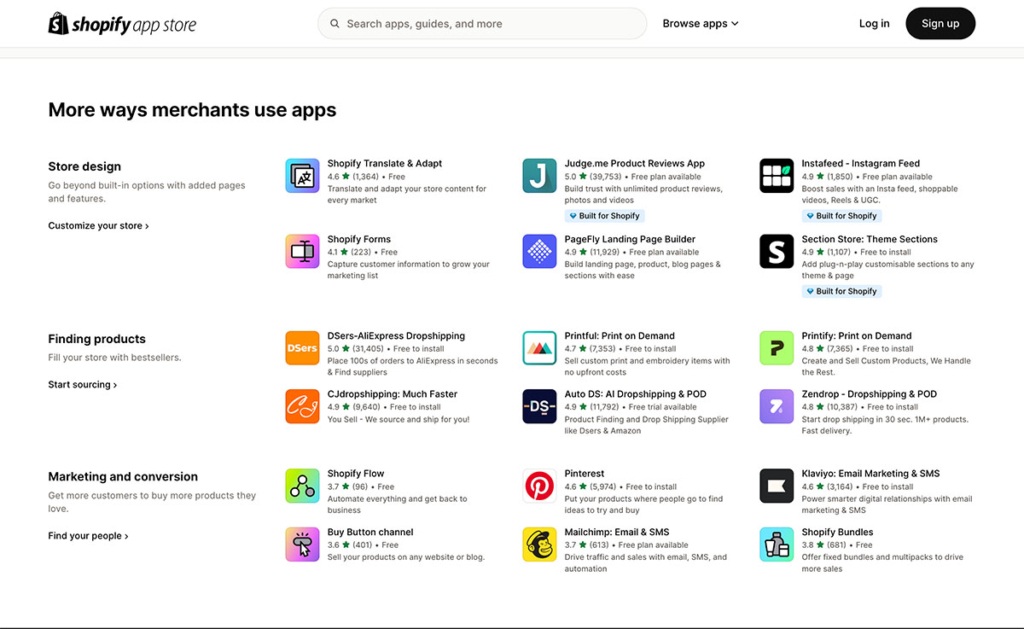Open the Klaviyo app icon
This screenshot has width=1024, height=629.
click(x=776, y=486)
